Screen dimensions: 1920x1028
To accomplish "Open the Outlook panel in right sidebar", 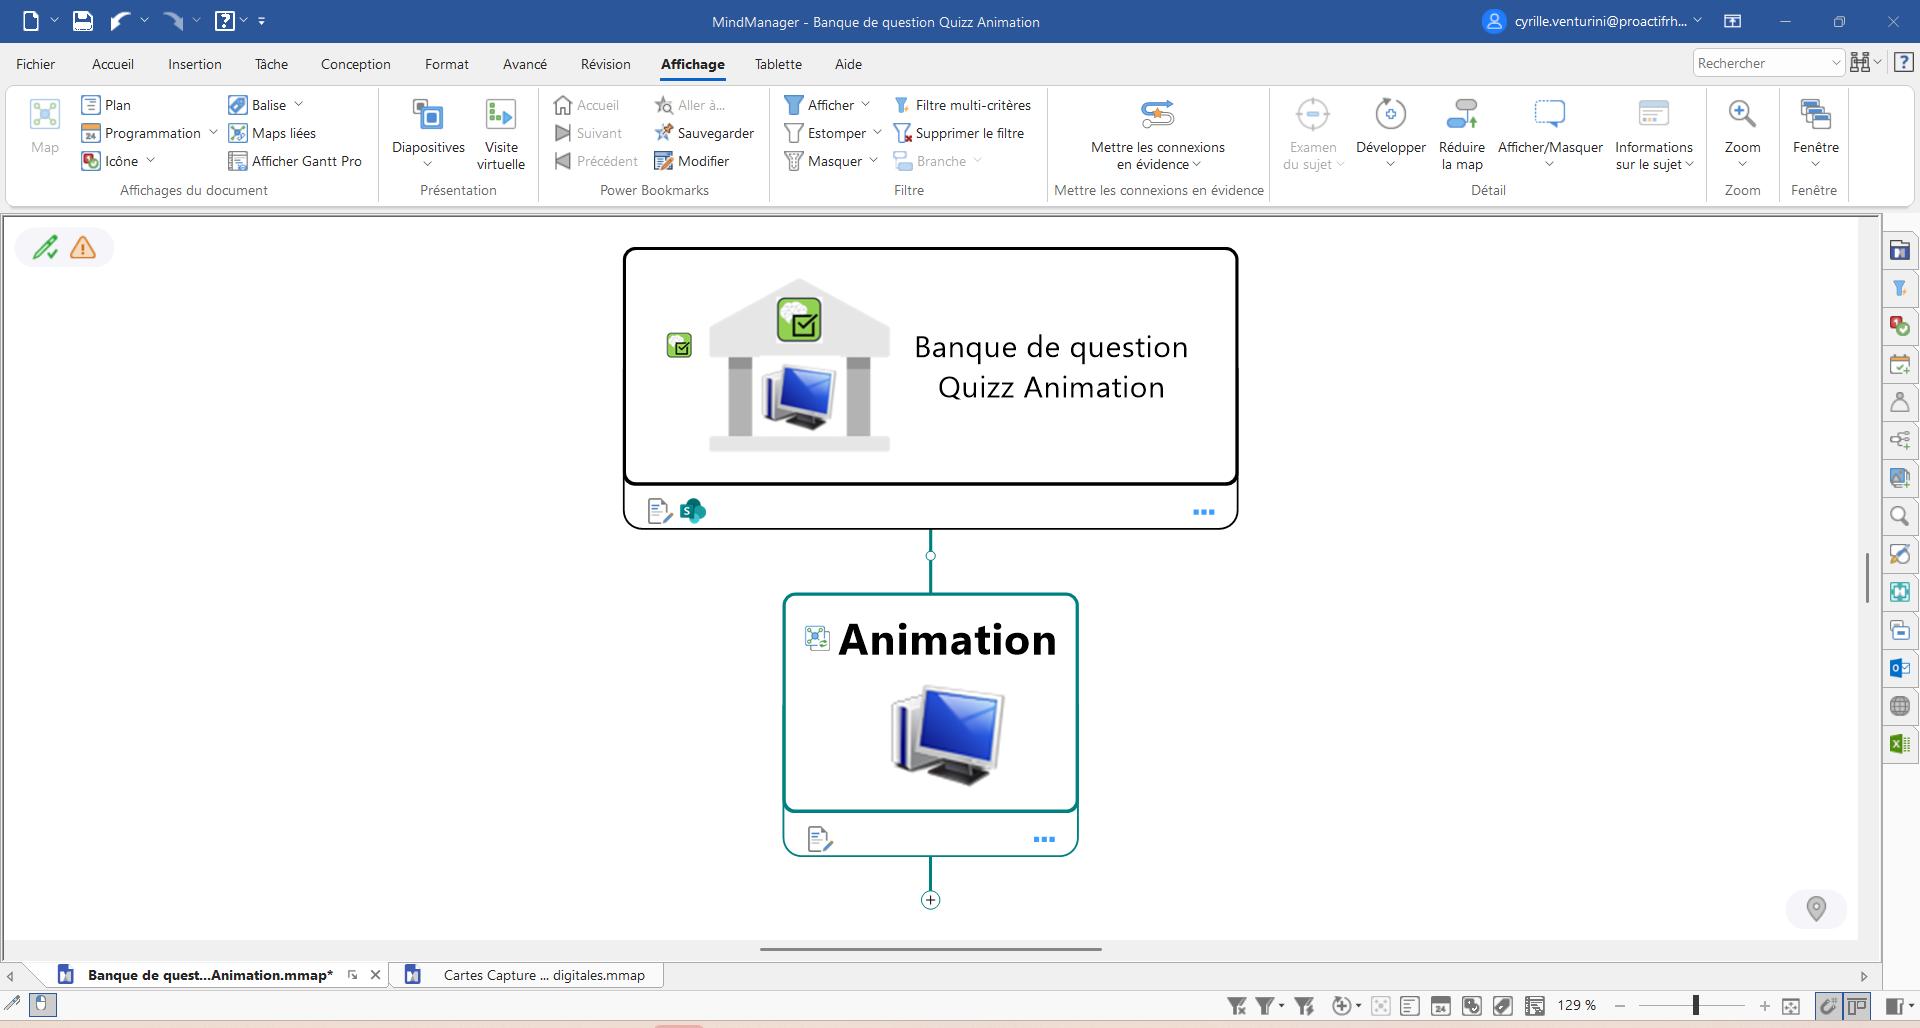I will coord(1899,668).
